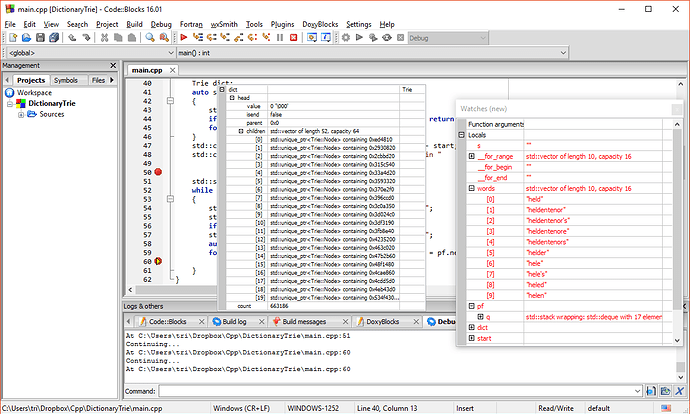Click the Paste toolbar icon
The height and width of the screenshot is (414, 690).
pos(132,38)
